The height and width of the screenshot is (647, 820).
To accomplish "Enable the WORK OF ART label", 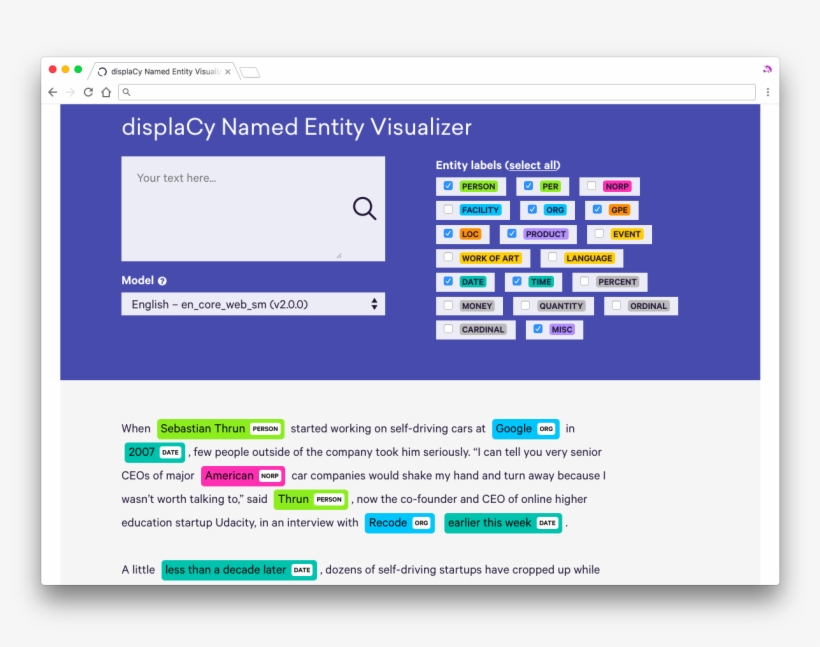I will tap(448, 258).
